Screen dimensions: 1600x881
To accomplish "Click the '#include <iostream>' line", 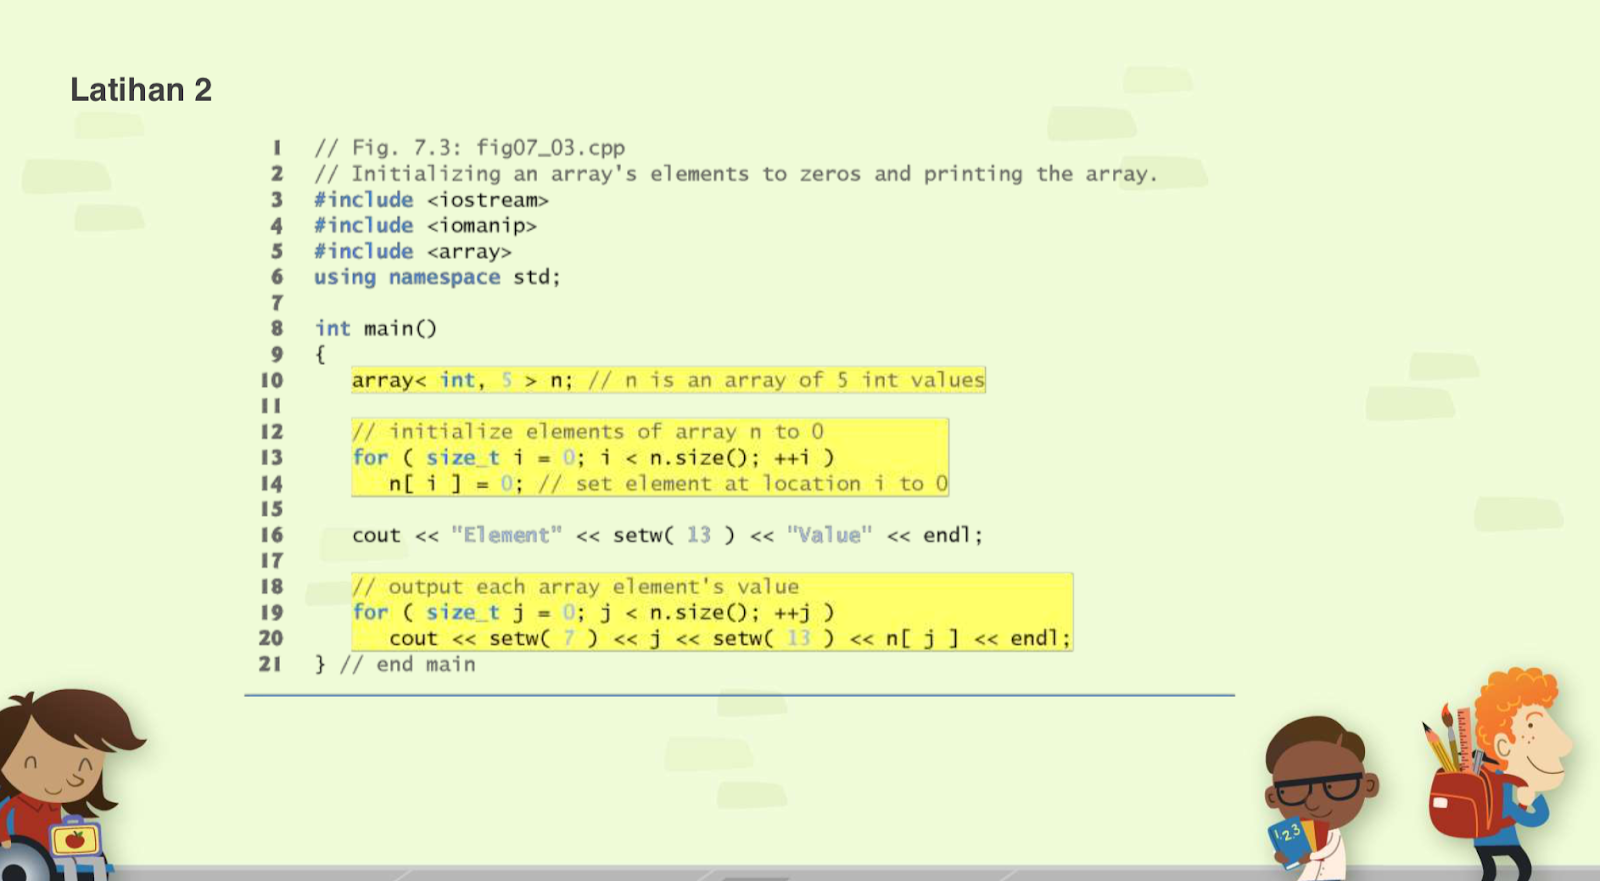I will 431,200.
